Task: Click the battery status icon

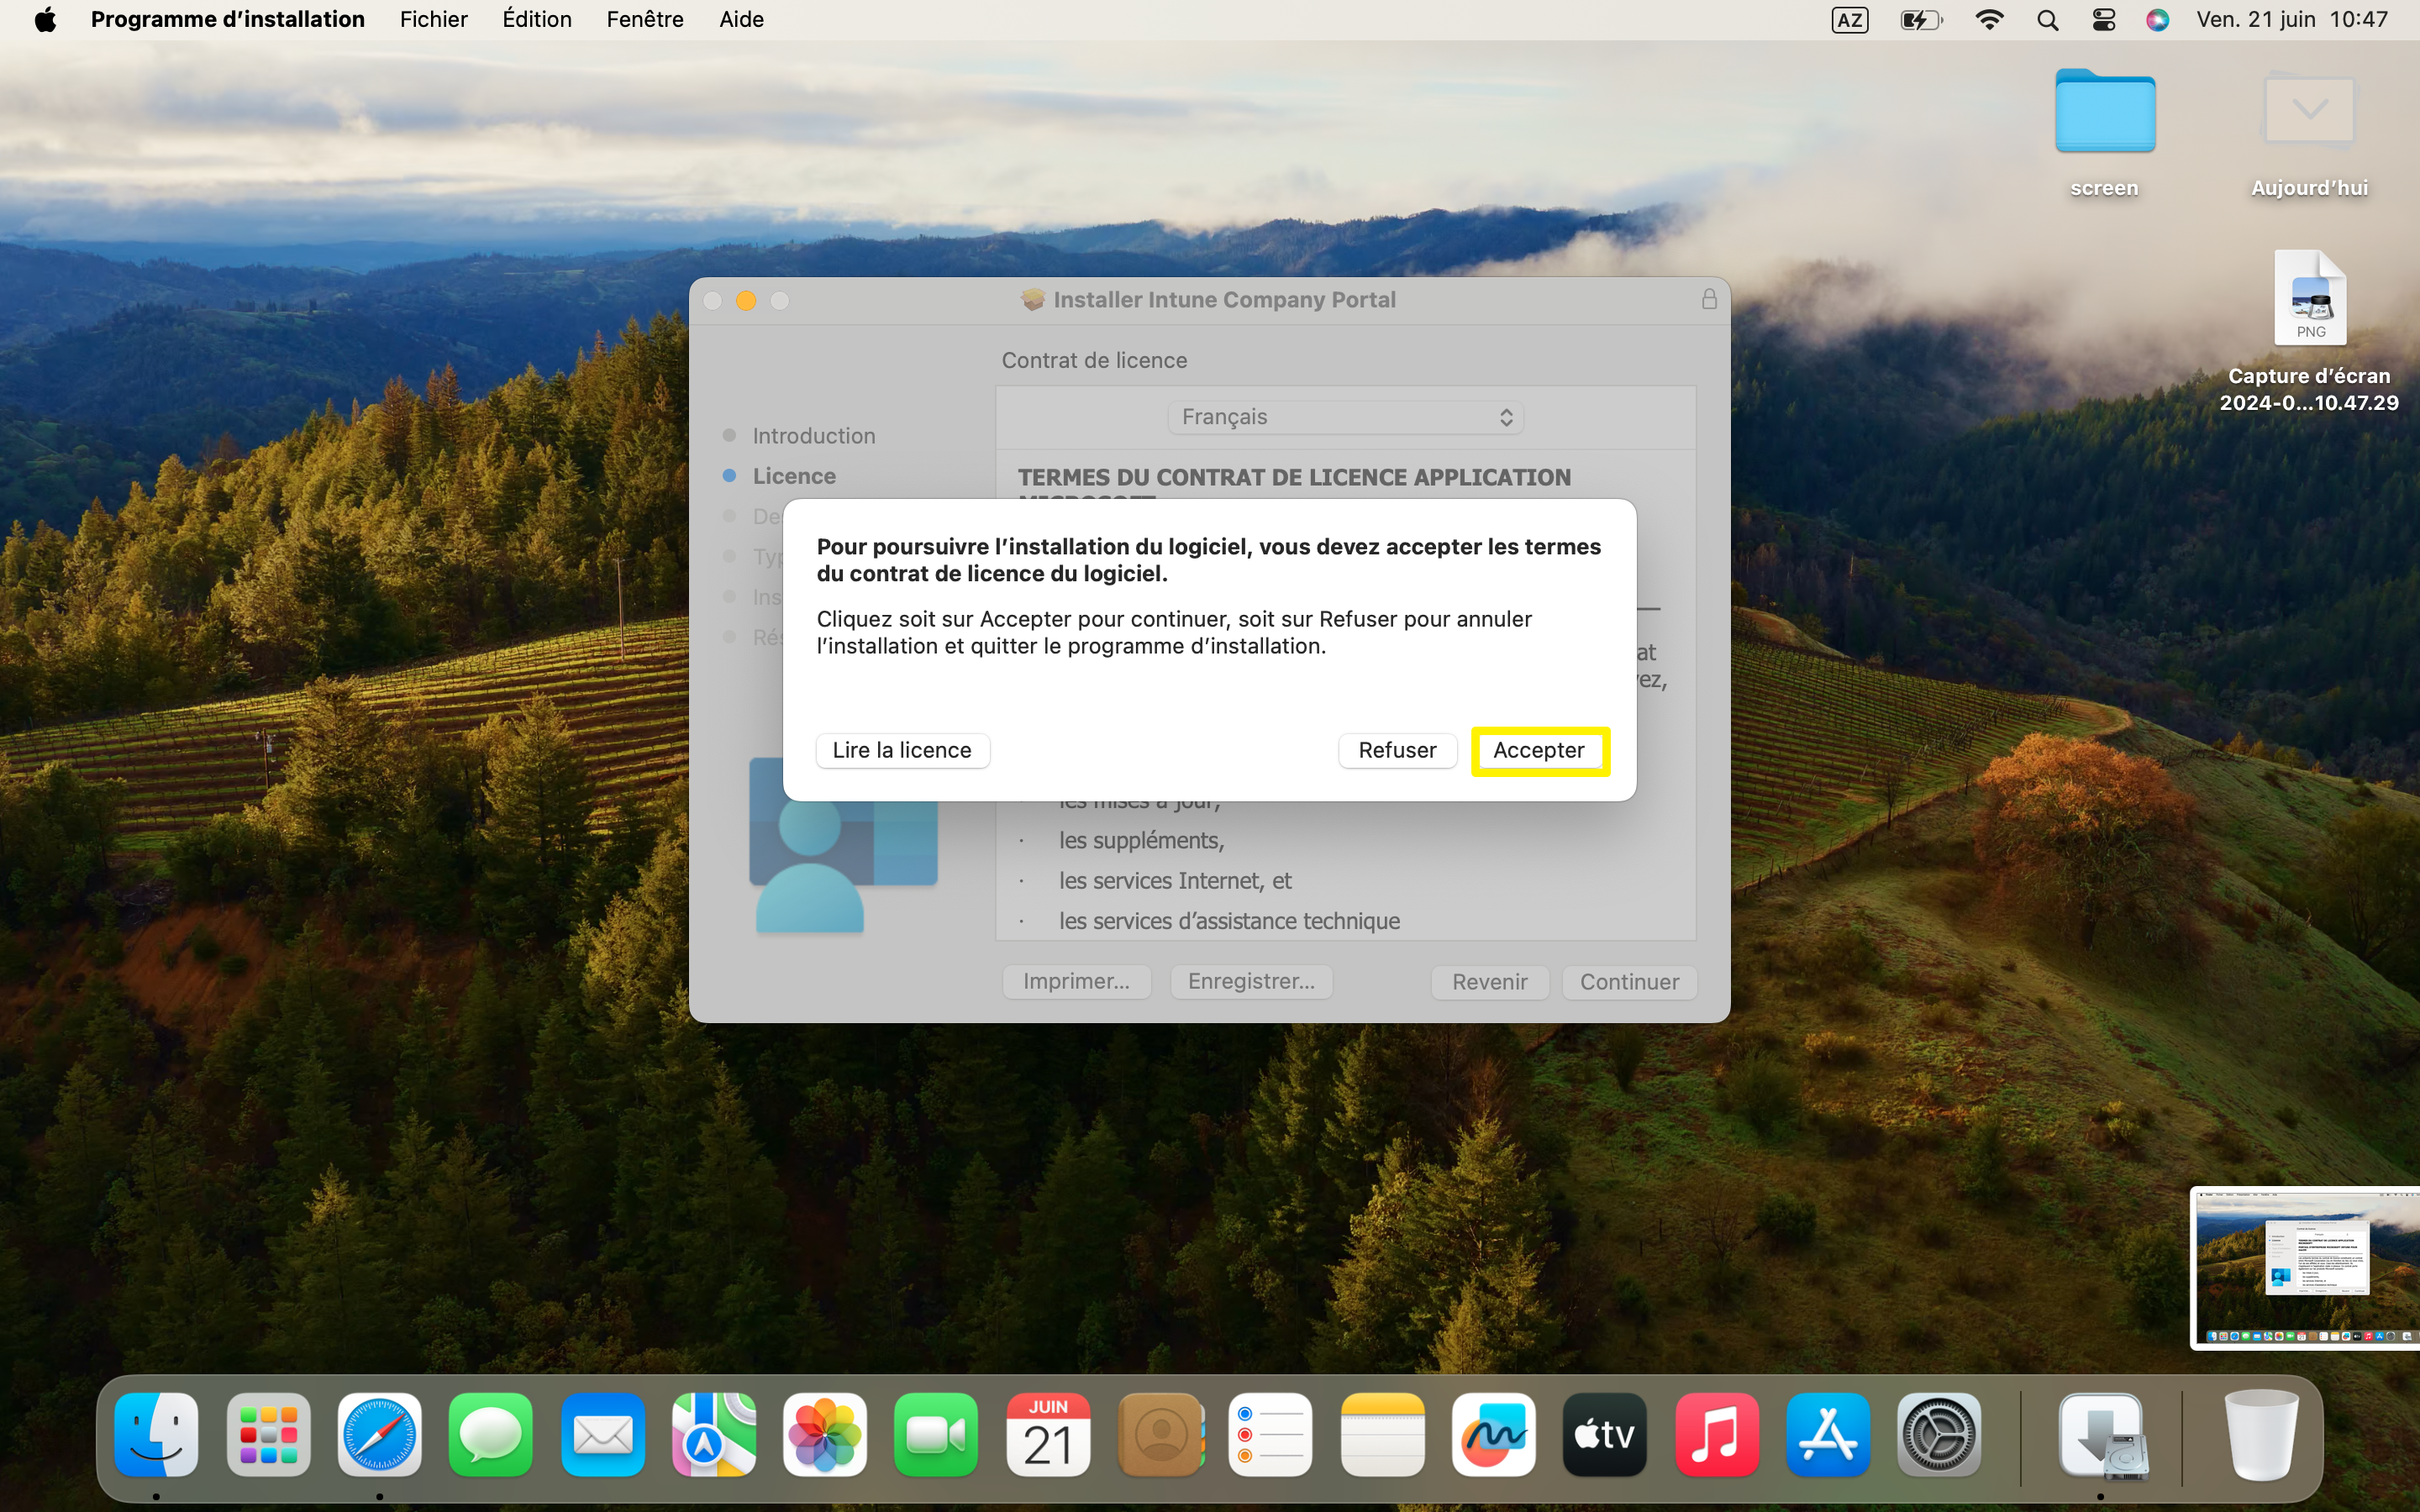Action: coord(1920,20)
